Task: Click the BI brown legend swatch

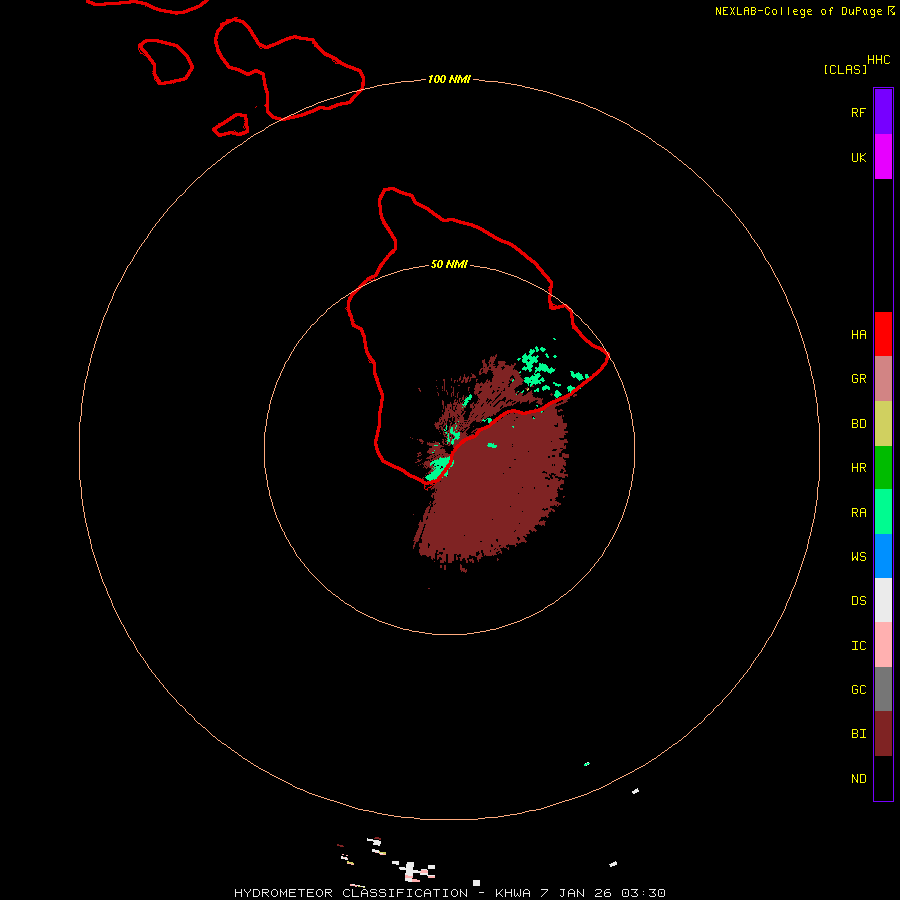Action: [883, 734]
